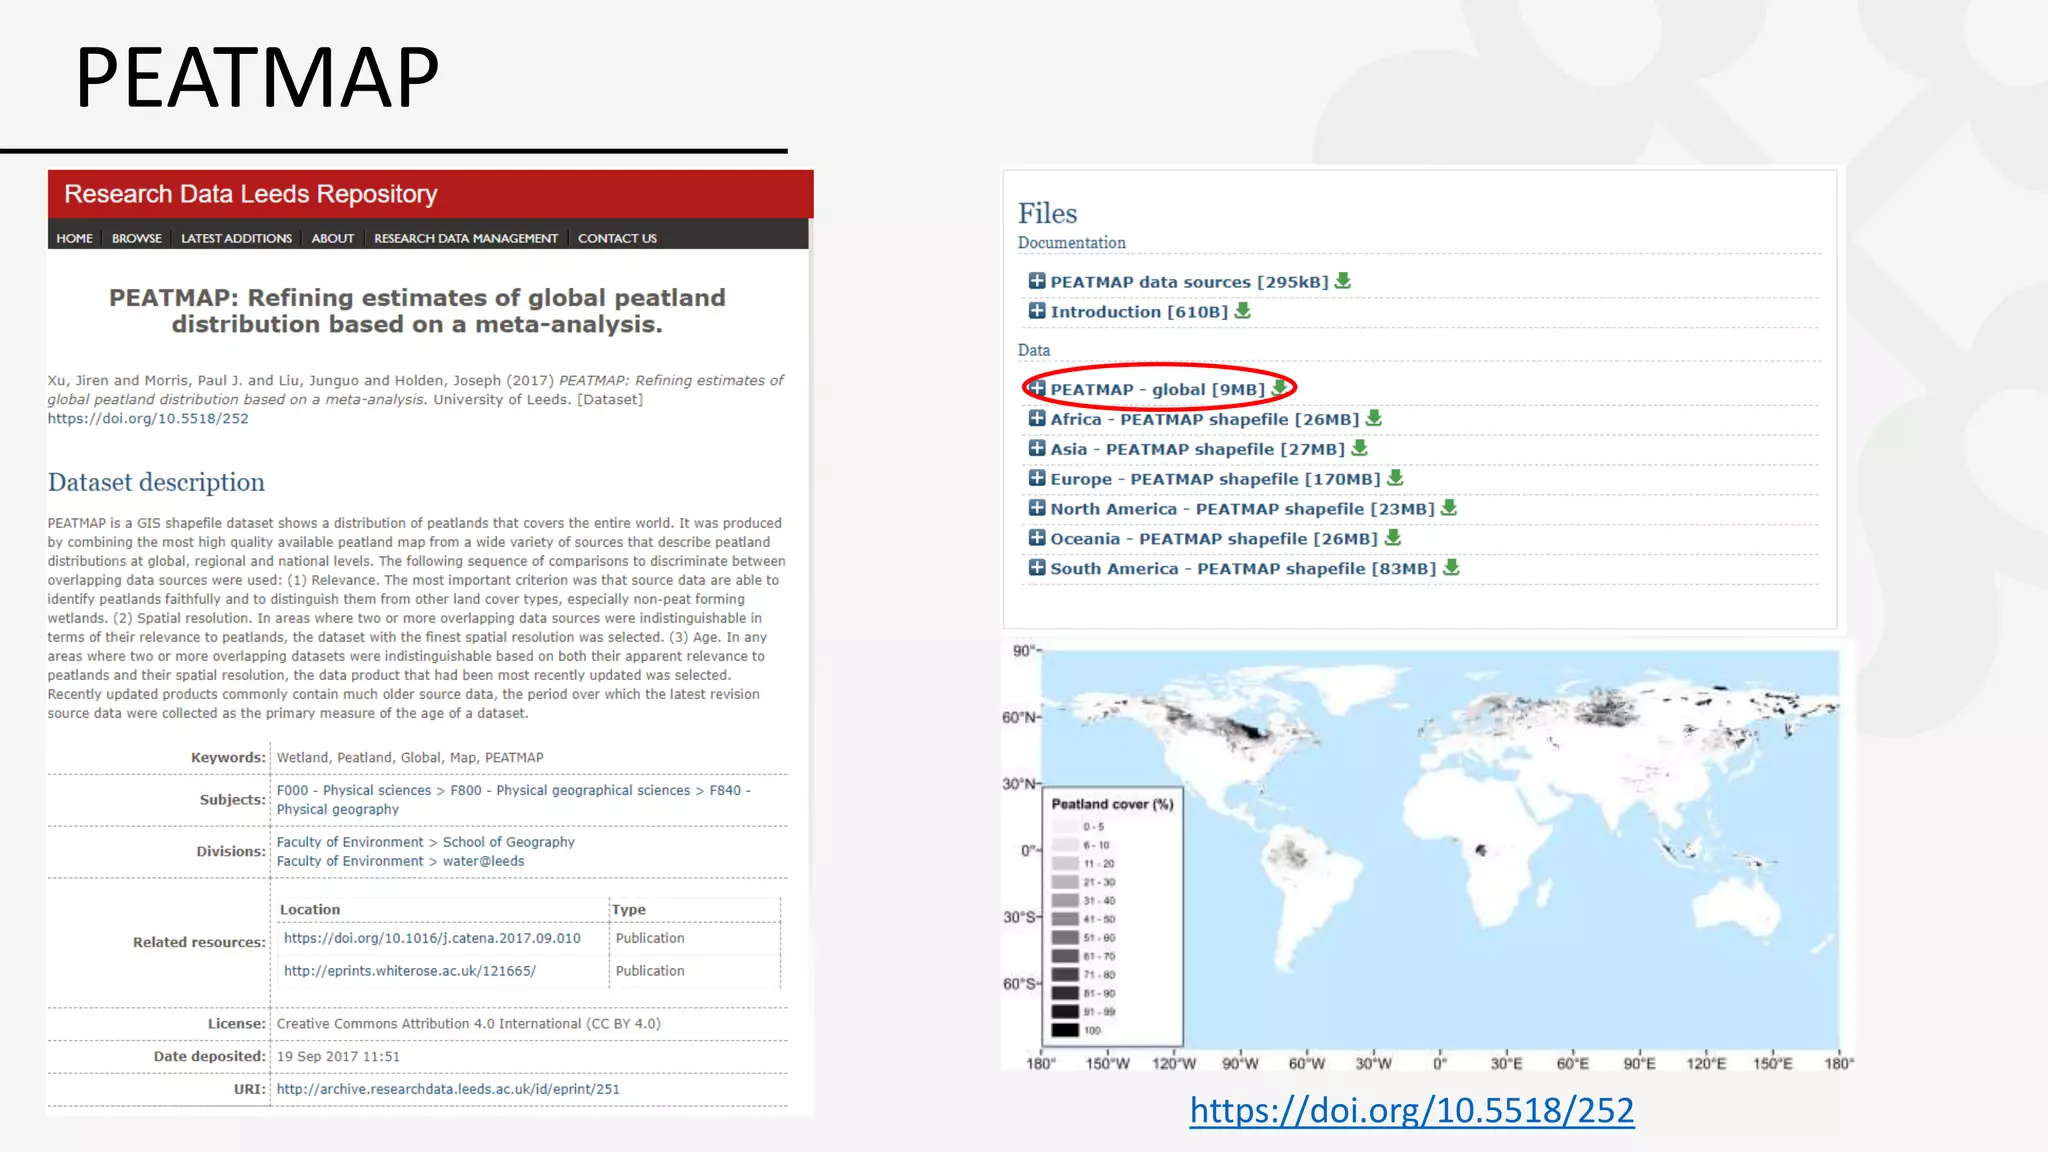Open the ABOUT page
Image resolution: width=2048 pixels, height=1152 pixels.
[x=333, y=238]
